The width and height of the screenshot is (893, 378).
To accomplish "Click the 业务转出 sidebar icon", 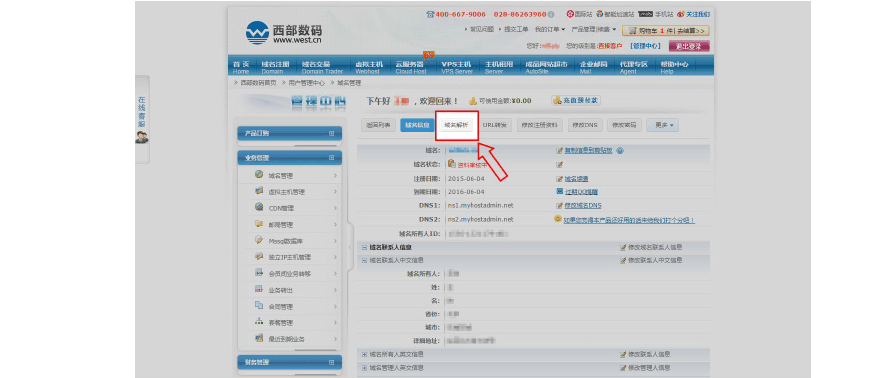I will click(x=259, y=289).
